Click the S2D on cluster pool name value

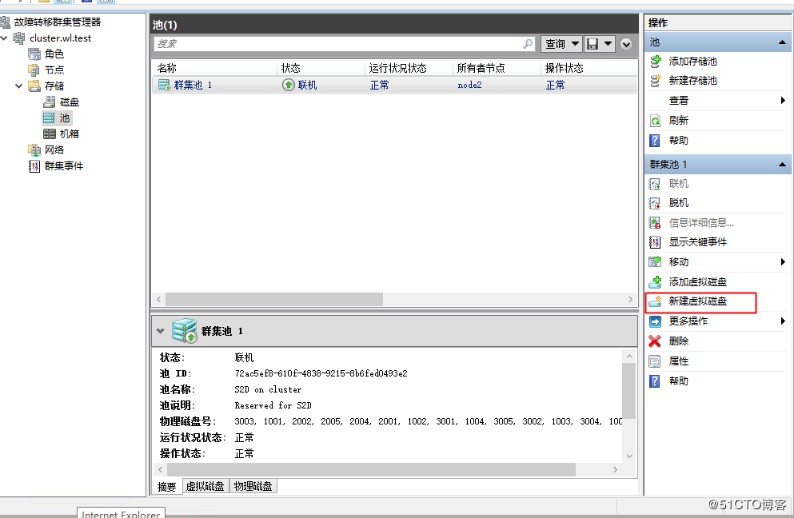[x=268, y=389]
